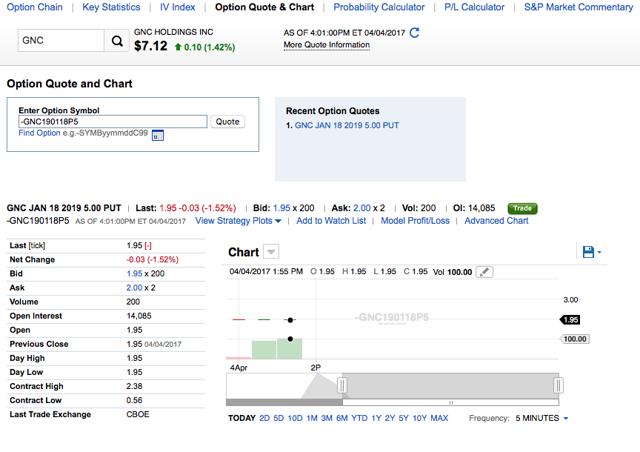This screenshot has width=640, height=452.
Task: Select the Option Quote & Chart tab
Action: pos(264,7)
